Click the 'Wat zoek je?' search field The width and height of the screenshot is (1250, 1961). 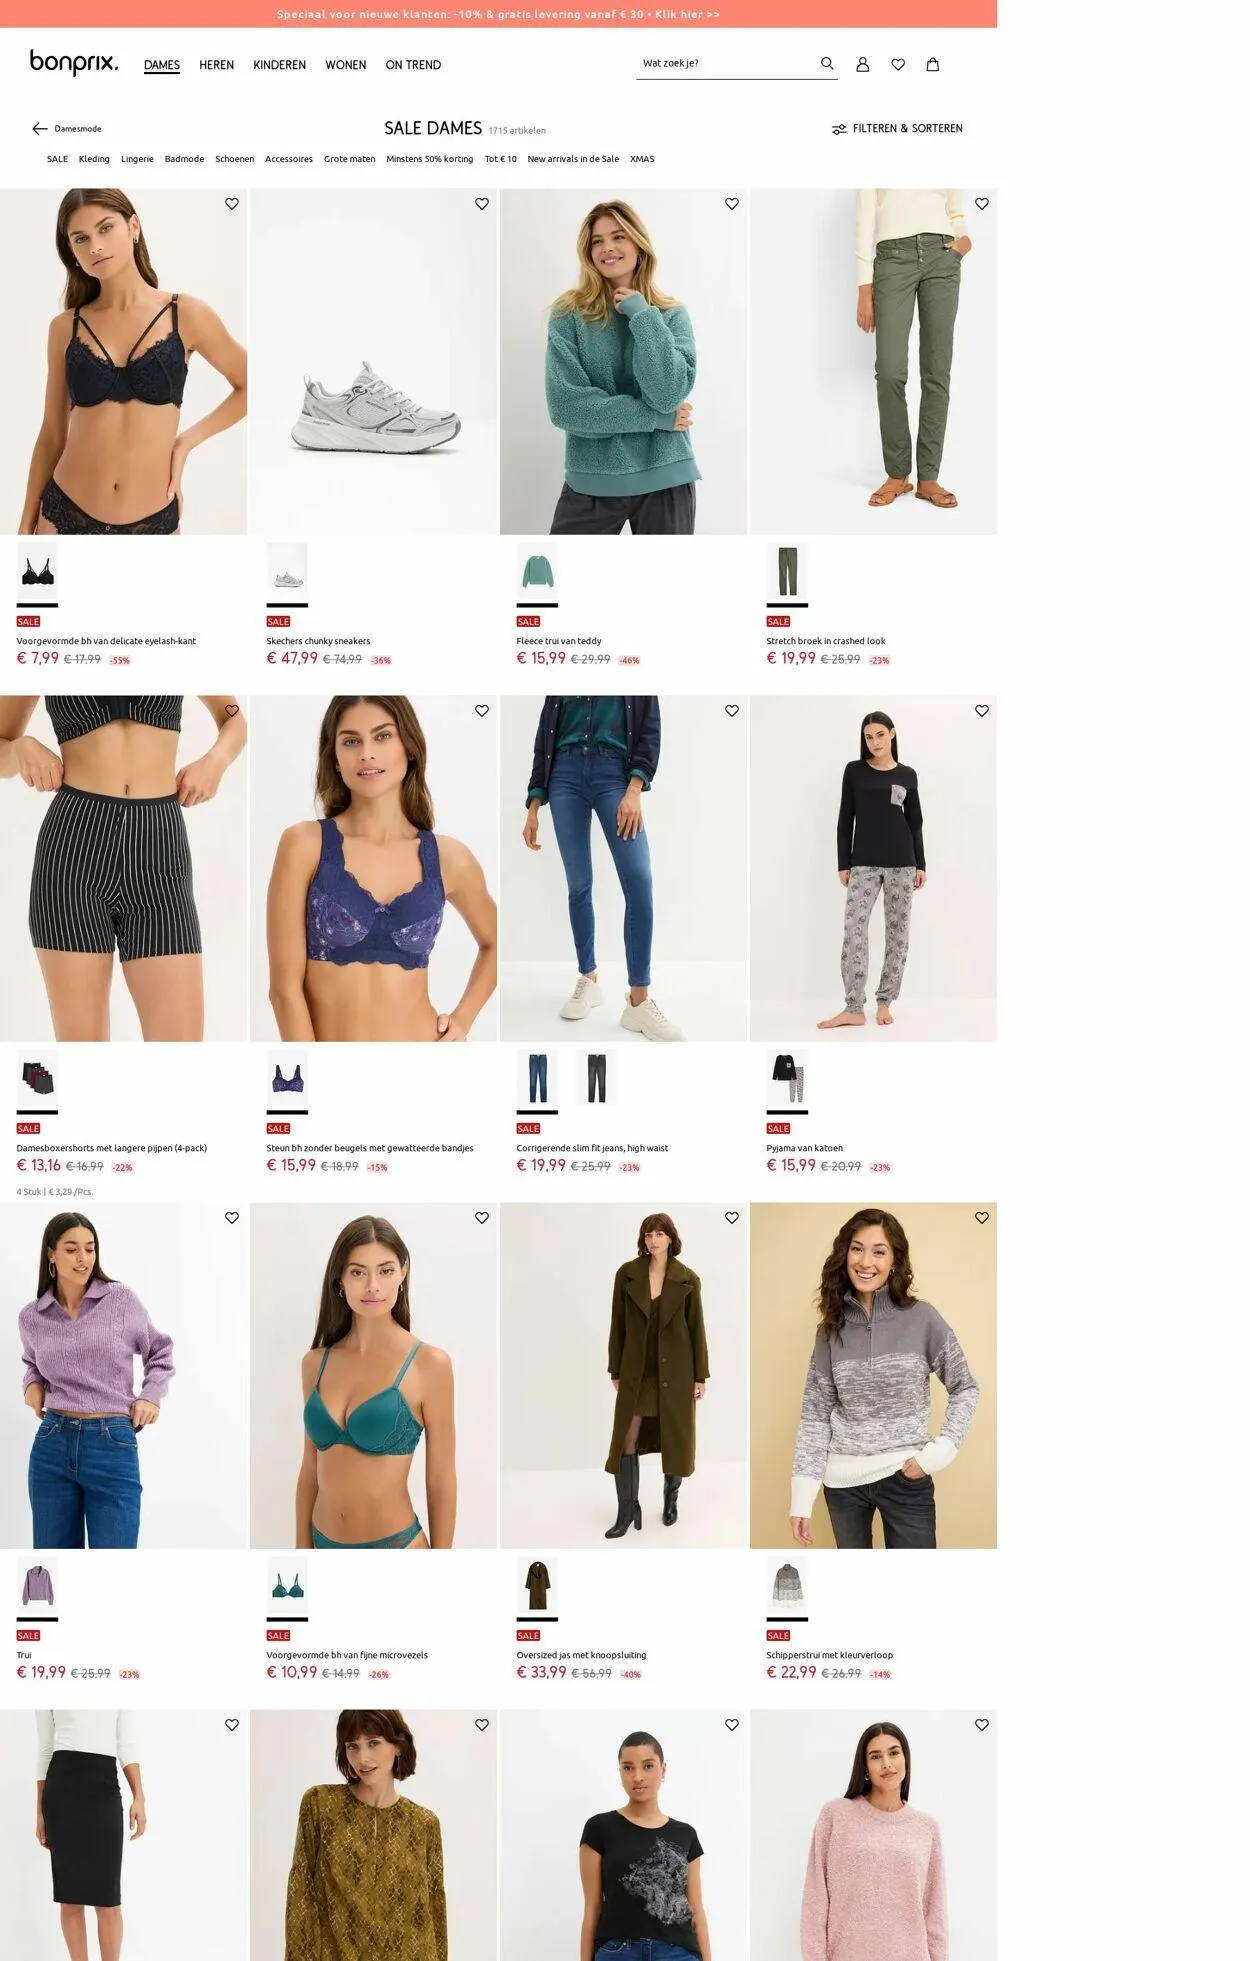click(x=725, y=64)
